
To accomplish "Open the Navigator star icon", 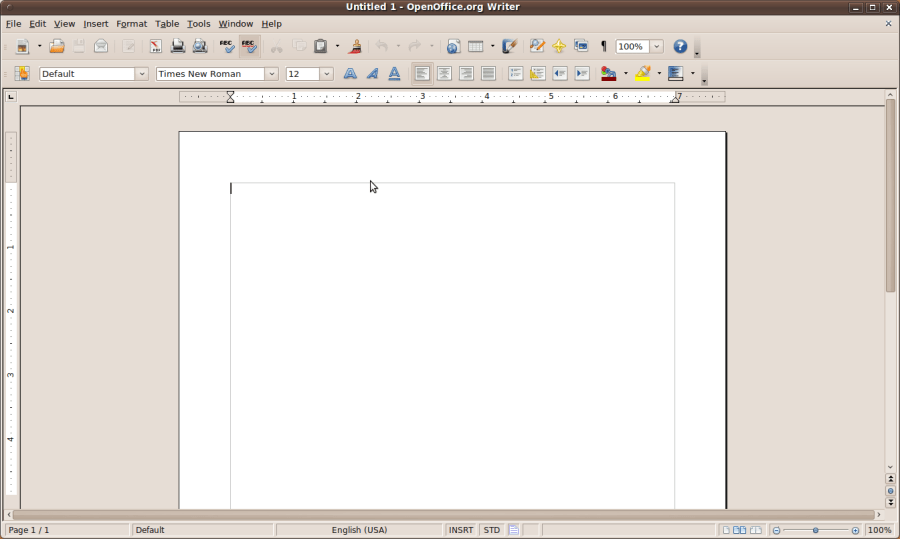I will pyautogui.click(x=559, y=46).
